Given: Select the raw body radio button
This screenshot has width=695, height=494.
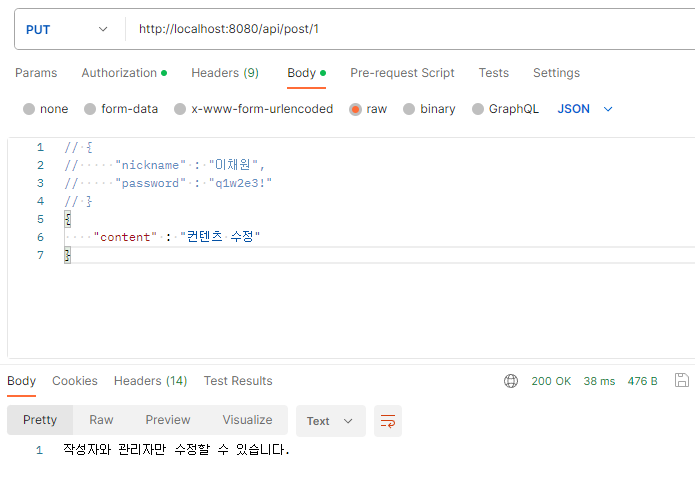Looking at the screenshot, I should 355,109.
